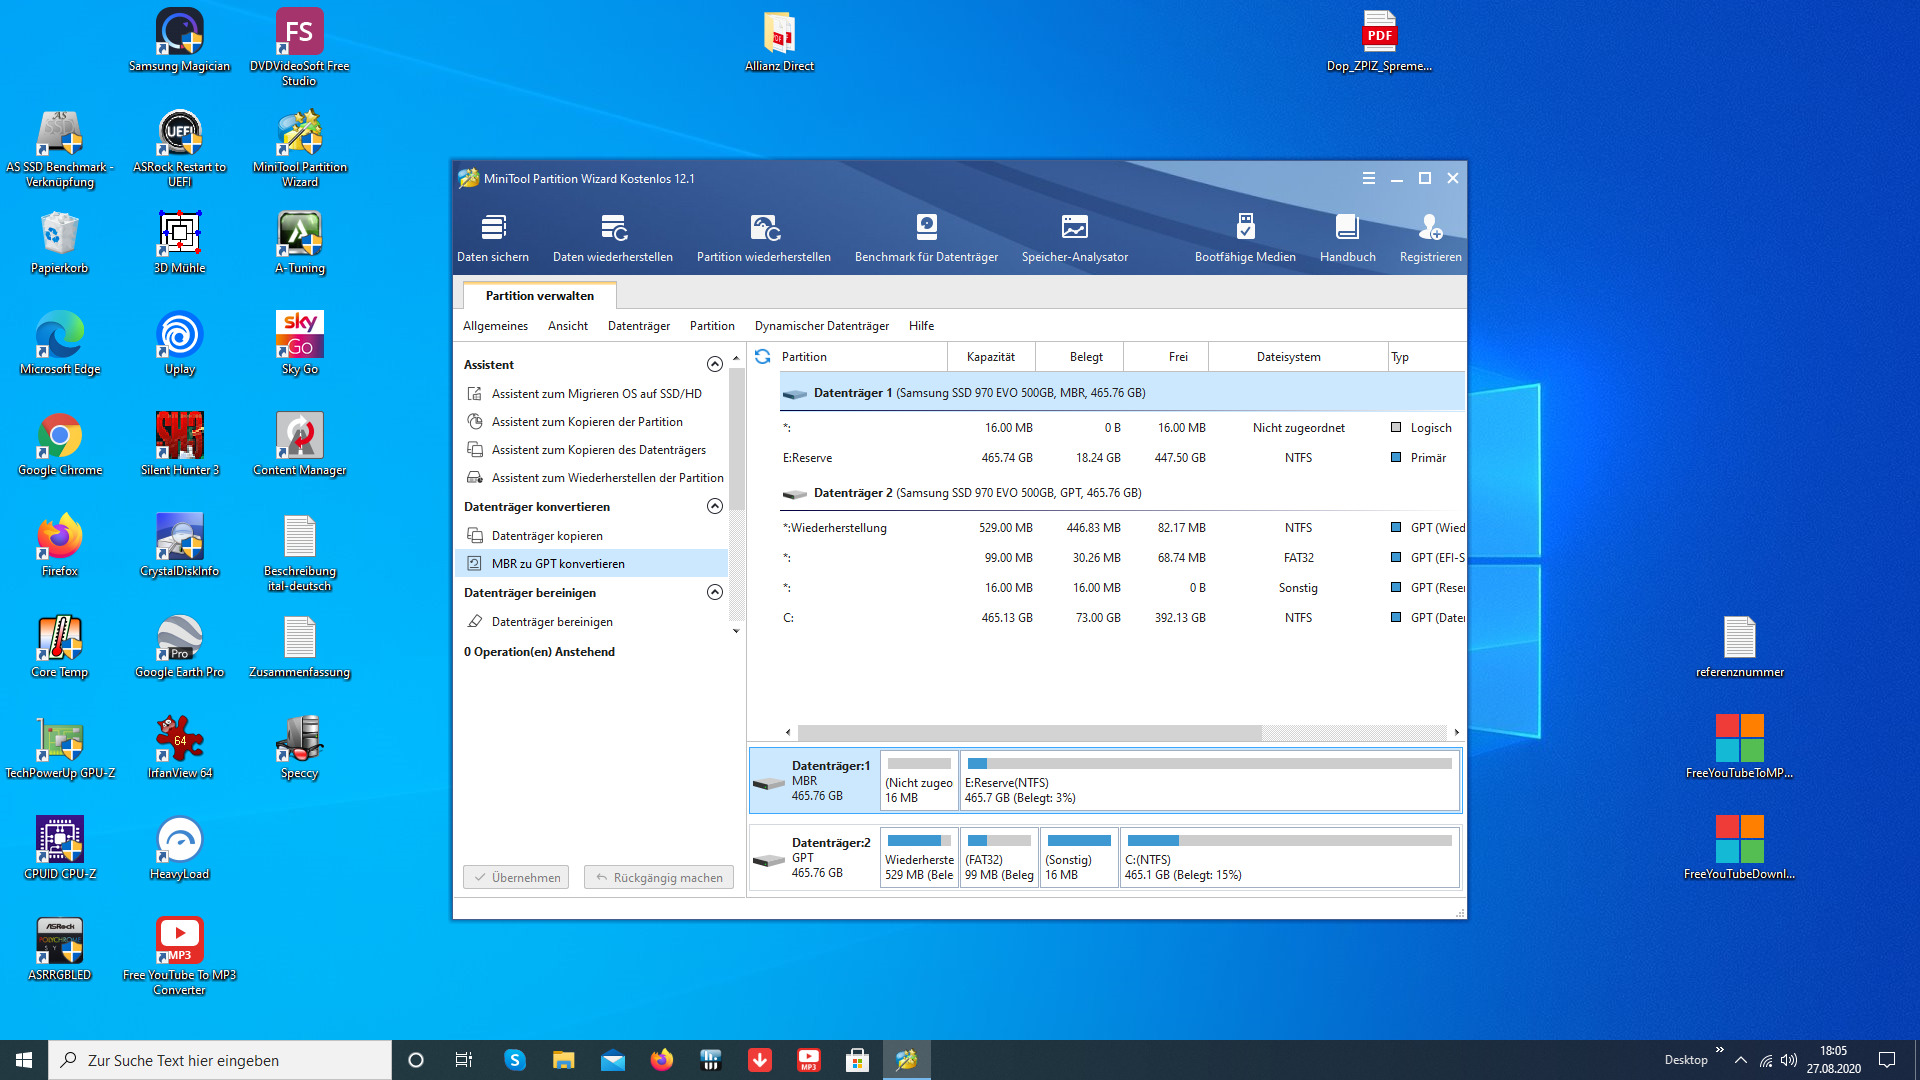Viewport: 1920px width, 1080px height.
Task: Choose Datenträger kopieren action
Action: 547,536
